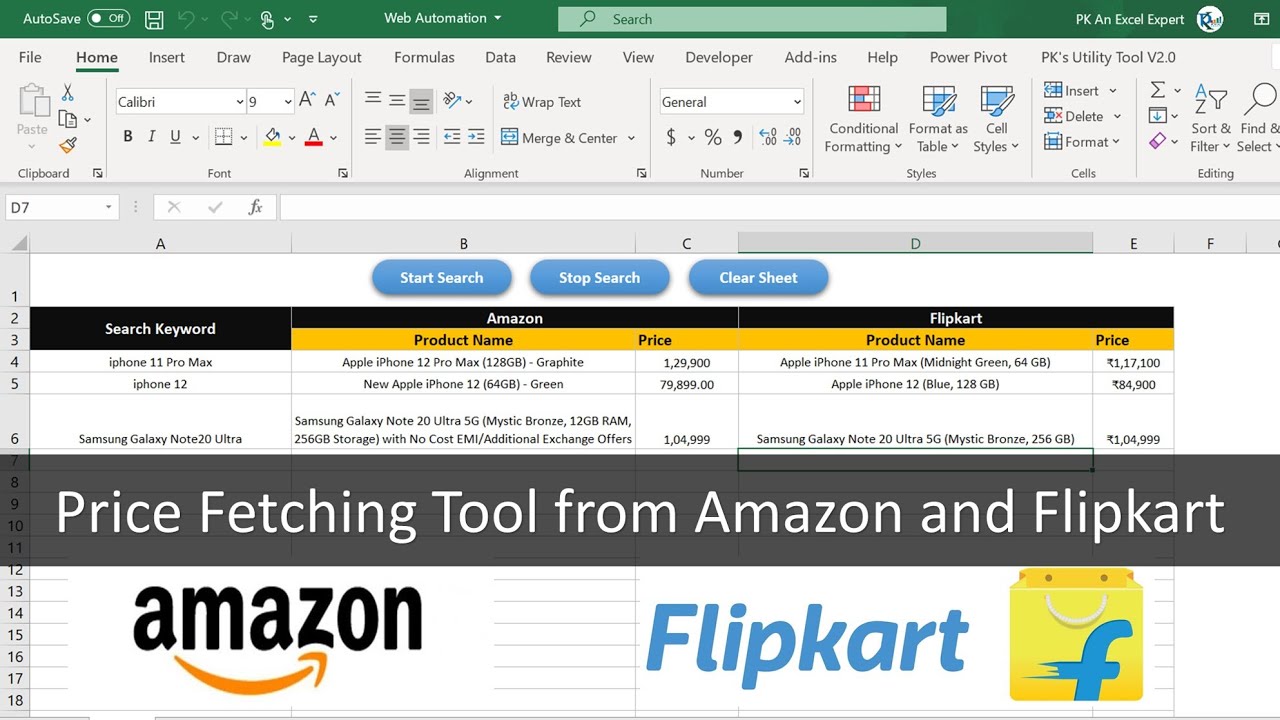
Task: Click the Paste clipboard icon
Action: [x=33, y=101]
